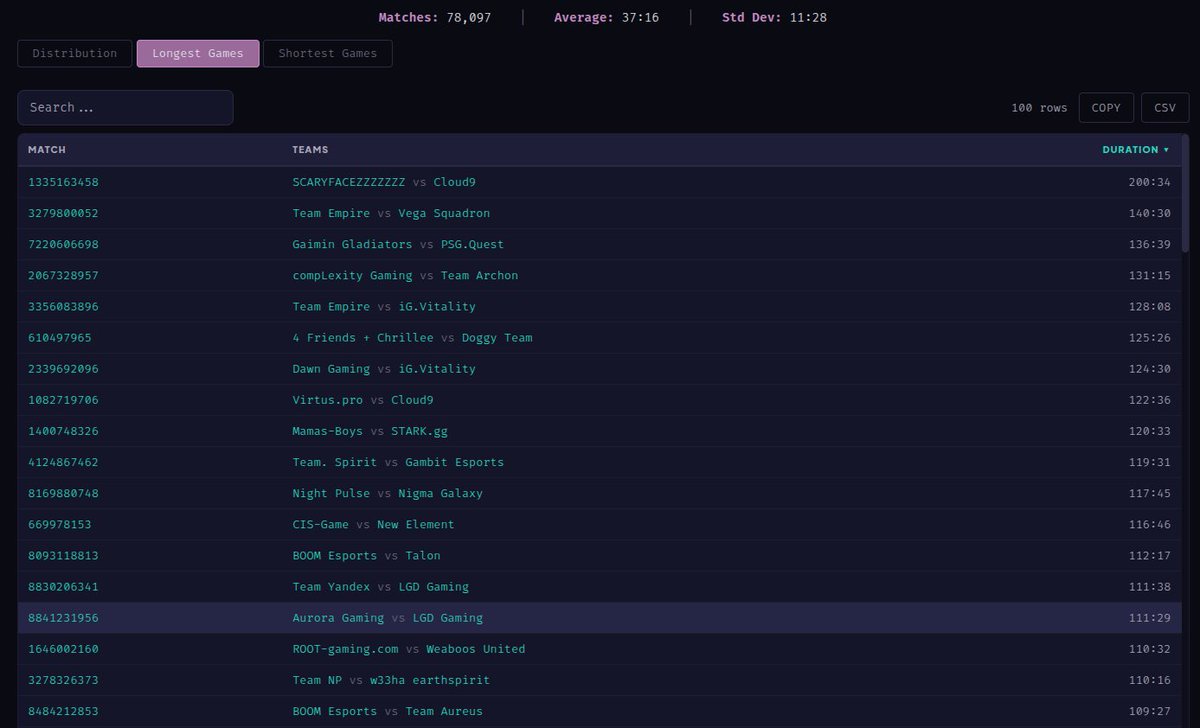
Task: Sort by the TEAMS column header
Action: [310, 150]
